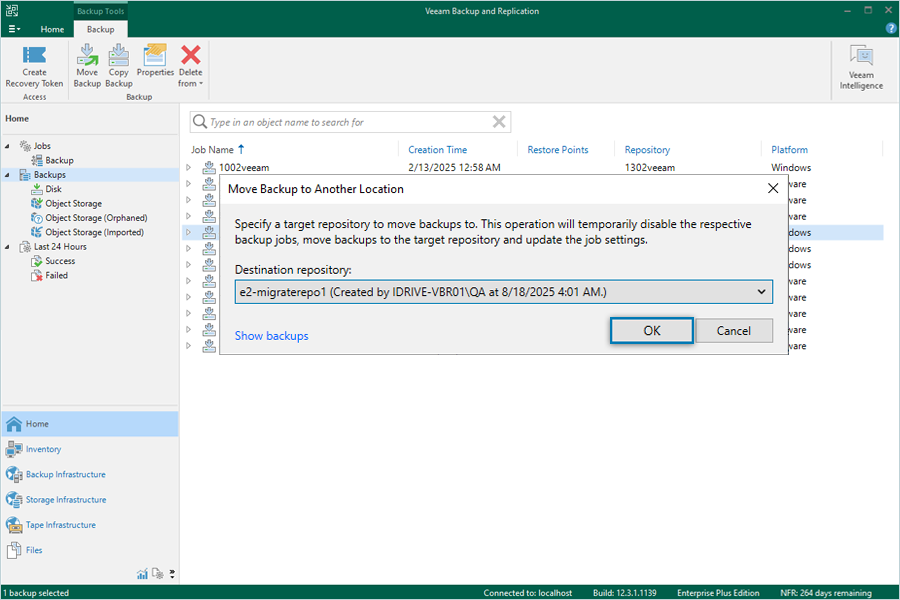Click the backup icon beside 1002veeam
The image size is (900, 600).
pyautogui.click(x=209, y=168)
